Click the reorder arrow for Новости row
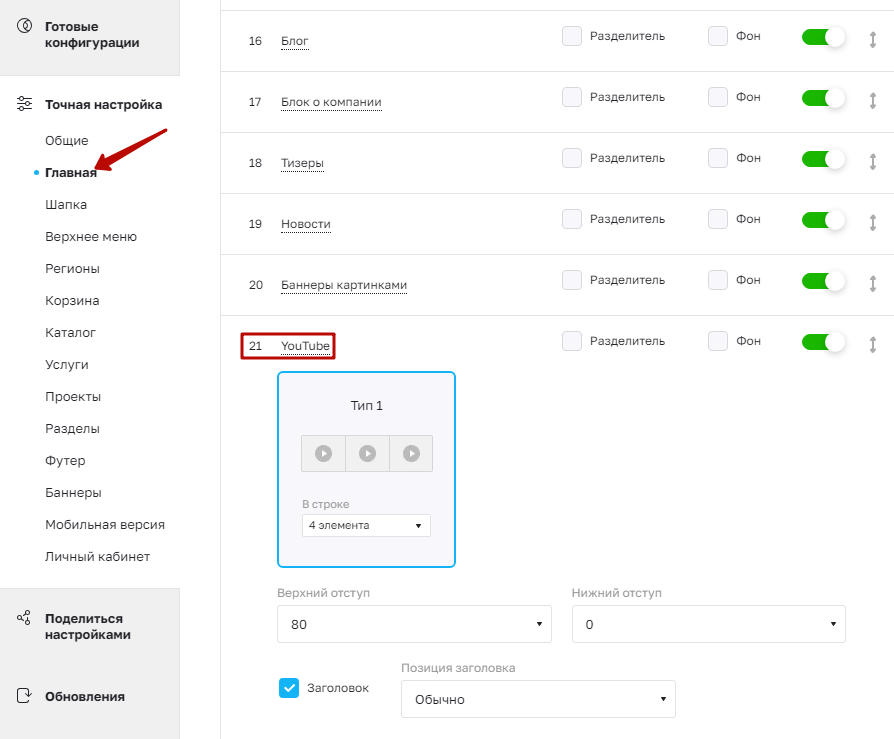The height and width of the screenshot is (739, 894). 872,223
